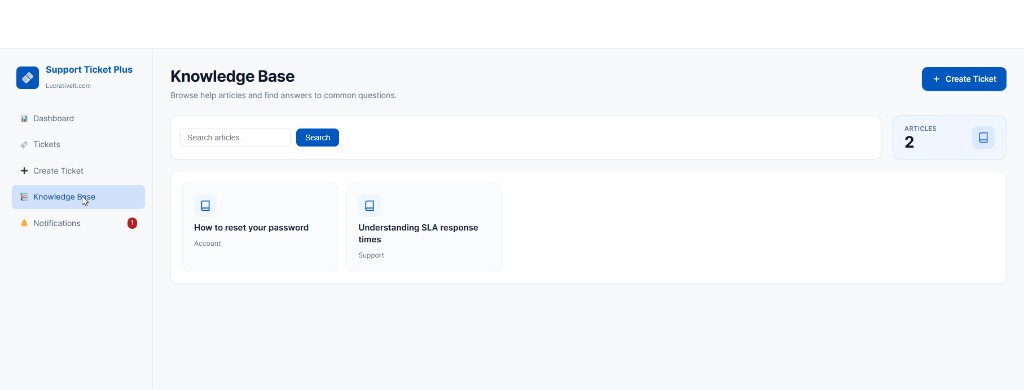Viewport: 1024px width, 390px height.
Task: Click the book icon in Articles counter card
Action: click(x=983, y=137)
